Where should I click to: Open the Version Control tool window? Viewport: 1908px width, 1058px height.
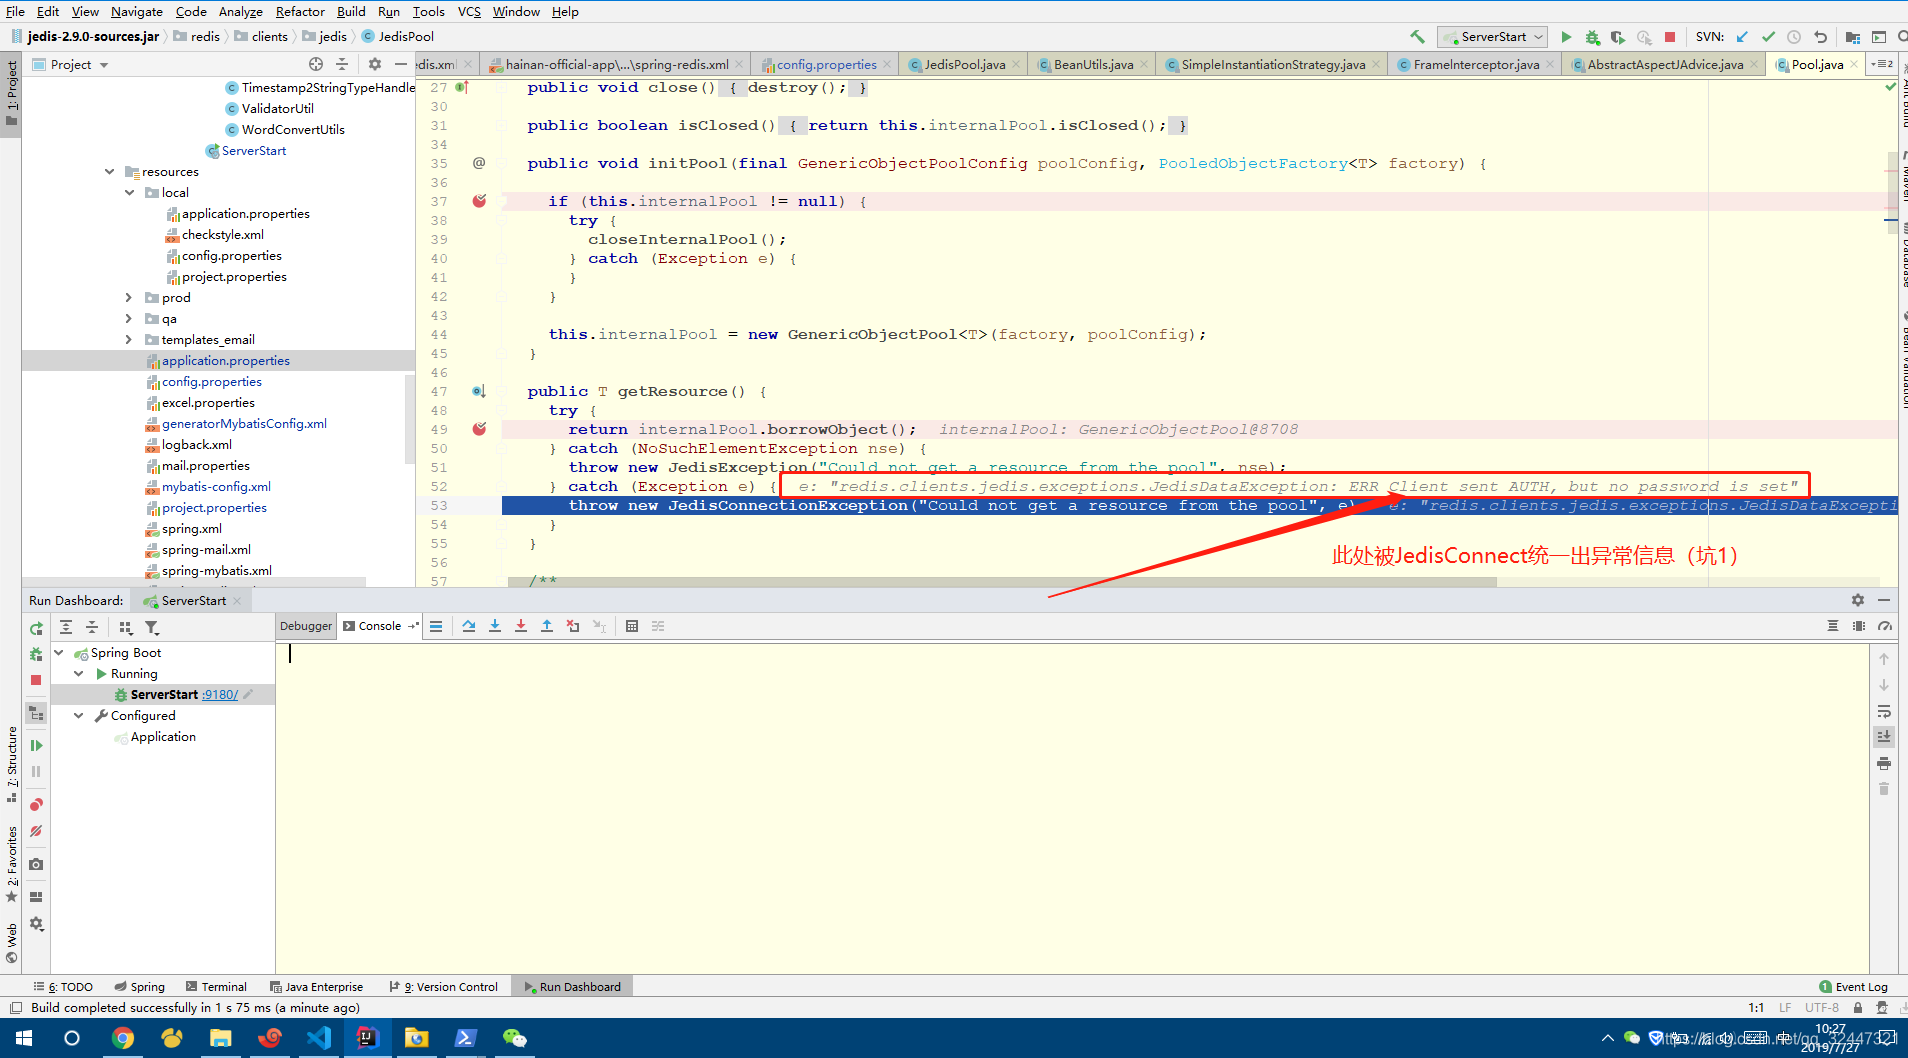[444, 987]
